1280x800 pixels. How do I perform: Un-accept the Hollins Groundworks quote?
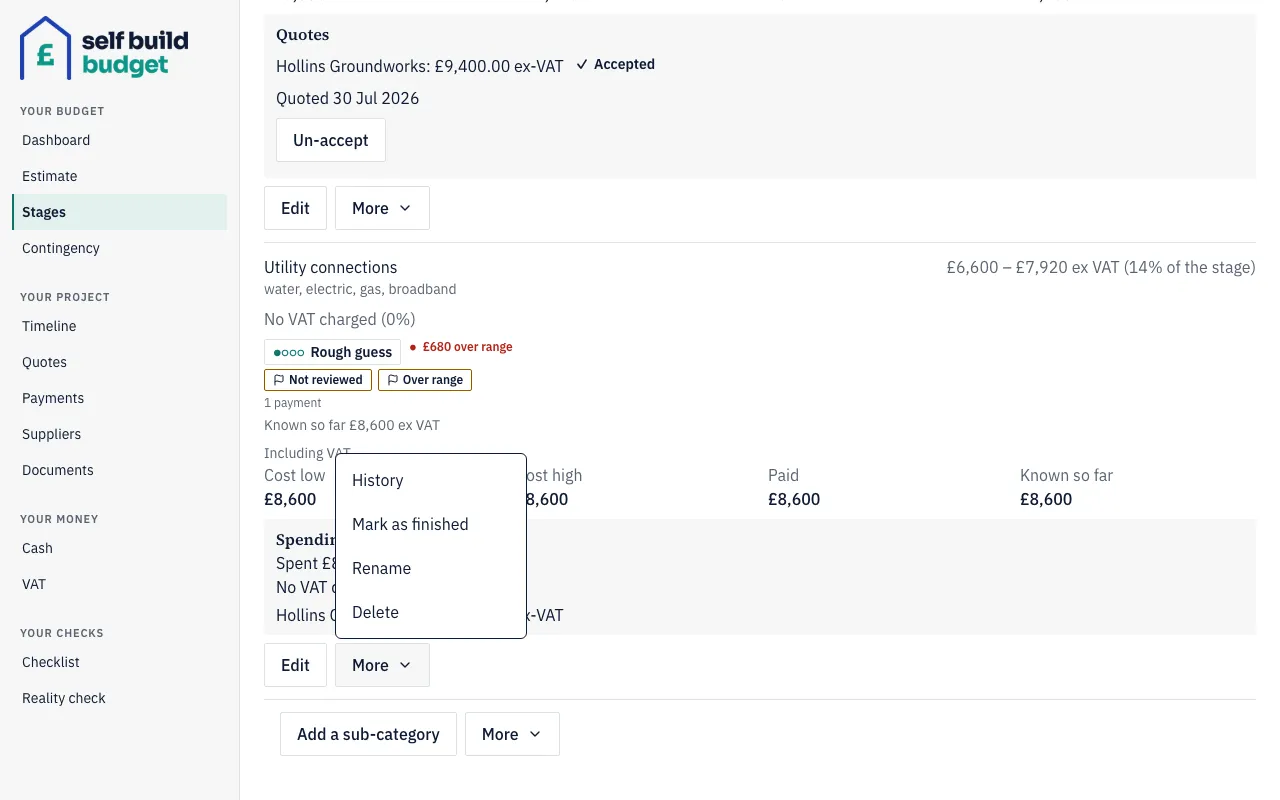pos(331,140)
